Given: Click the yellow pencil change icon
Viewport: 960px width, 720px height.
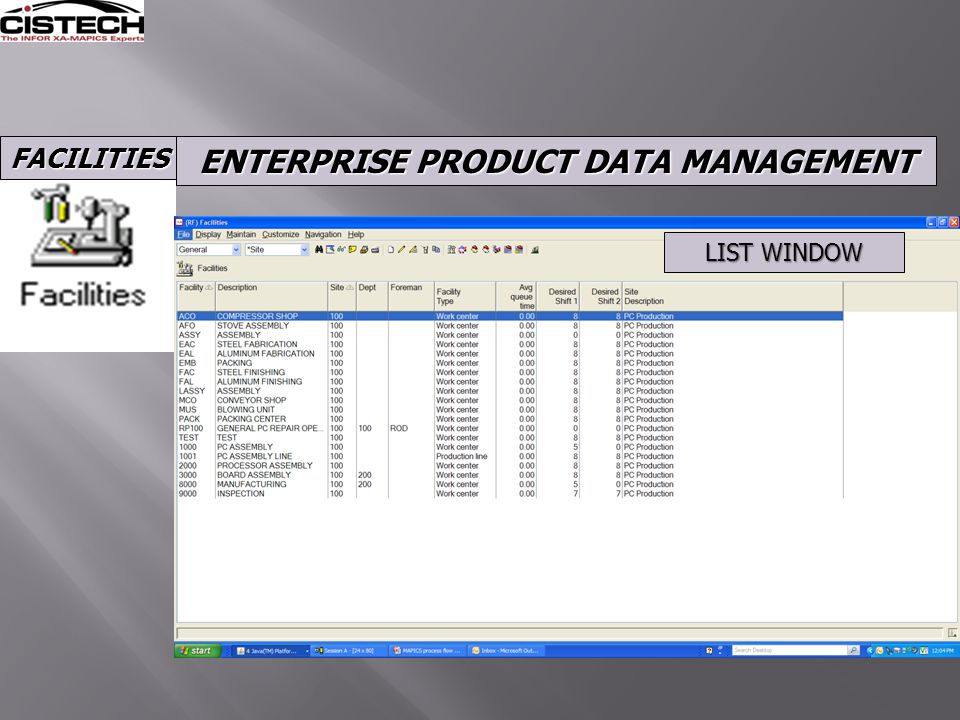Looking at the screenshot, I should [x=402, y=249].
